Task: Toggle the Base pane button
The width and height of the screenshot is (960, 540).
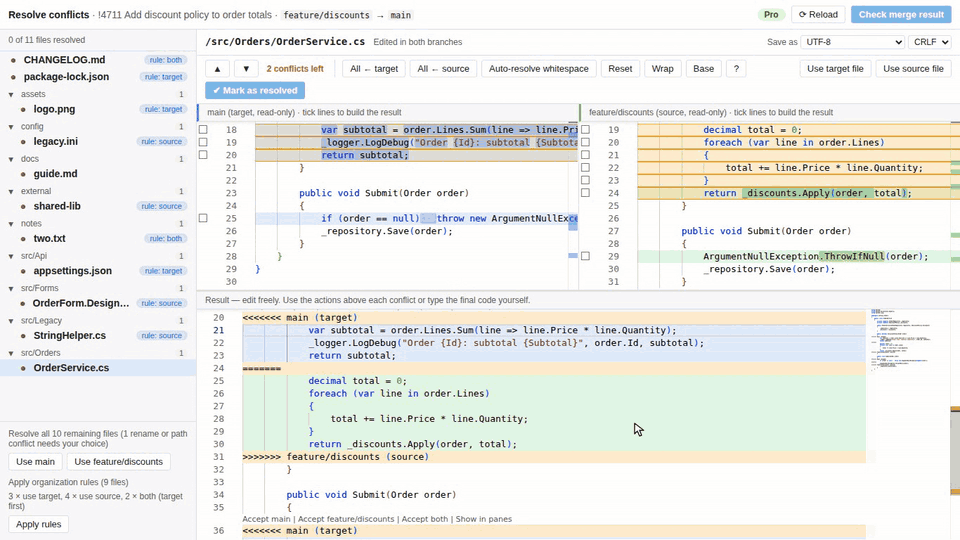Action: point(703,69)
